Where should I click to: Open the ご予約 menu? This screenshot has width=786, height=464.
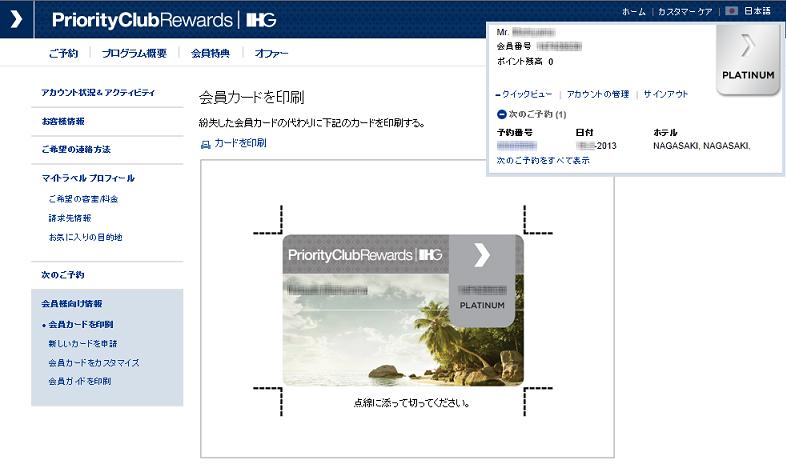coord(64,53)
